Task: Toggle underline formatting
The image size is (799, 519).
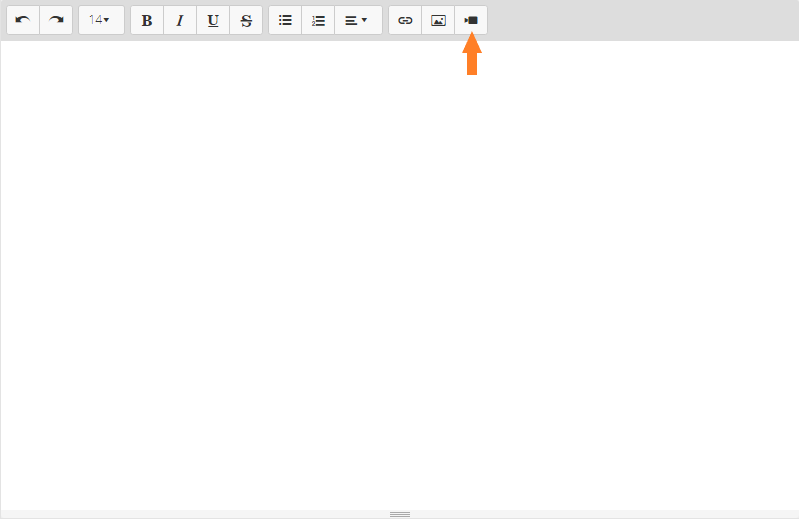Action: [x=213, y=20]
